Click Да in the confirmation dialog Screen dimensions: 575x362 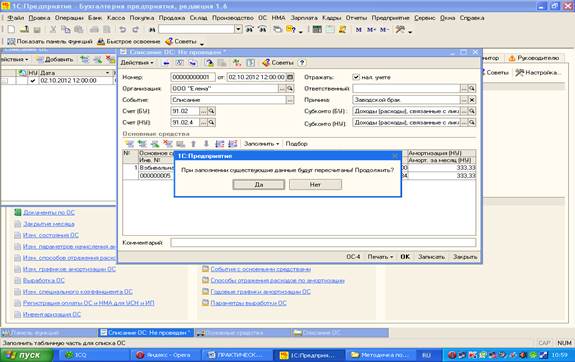click(x=259, y=184)
